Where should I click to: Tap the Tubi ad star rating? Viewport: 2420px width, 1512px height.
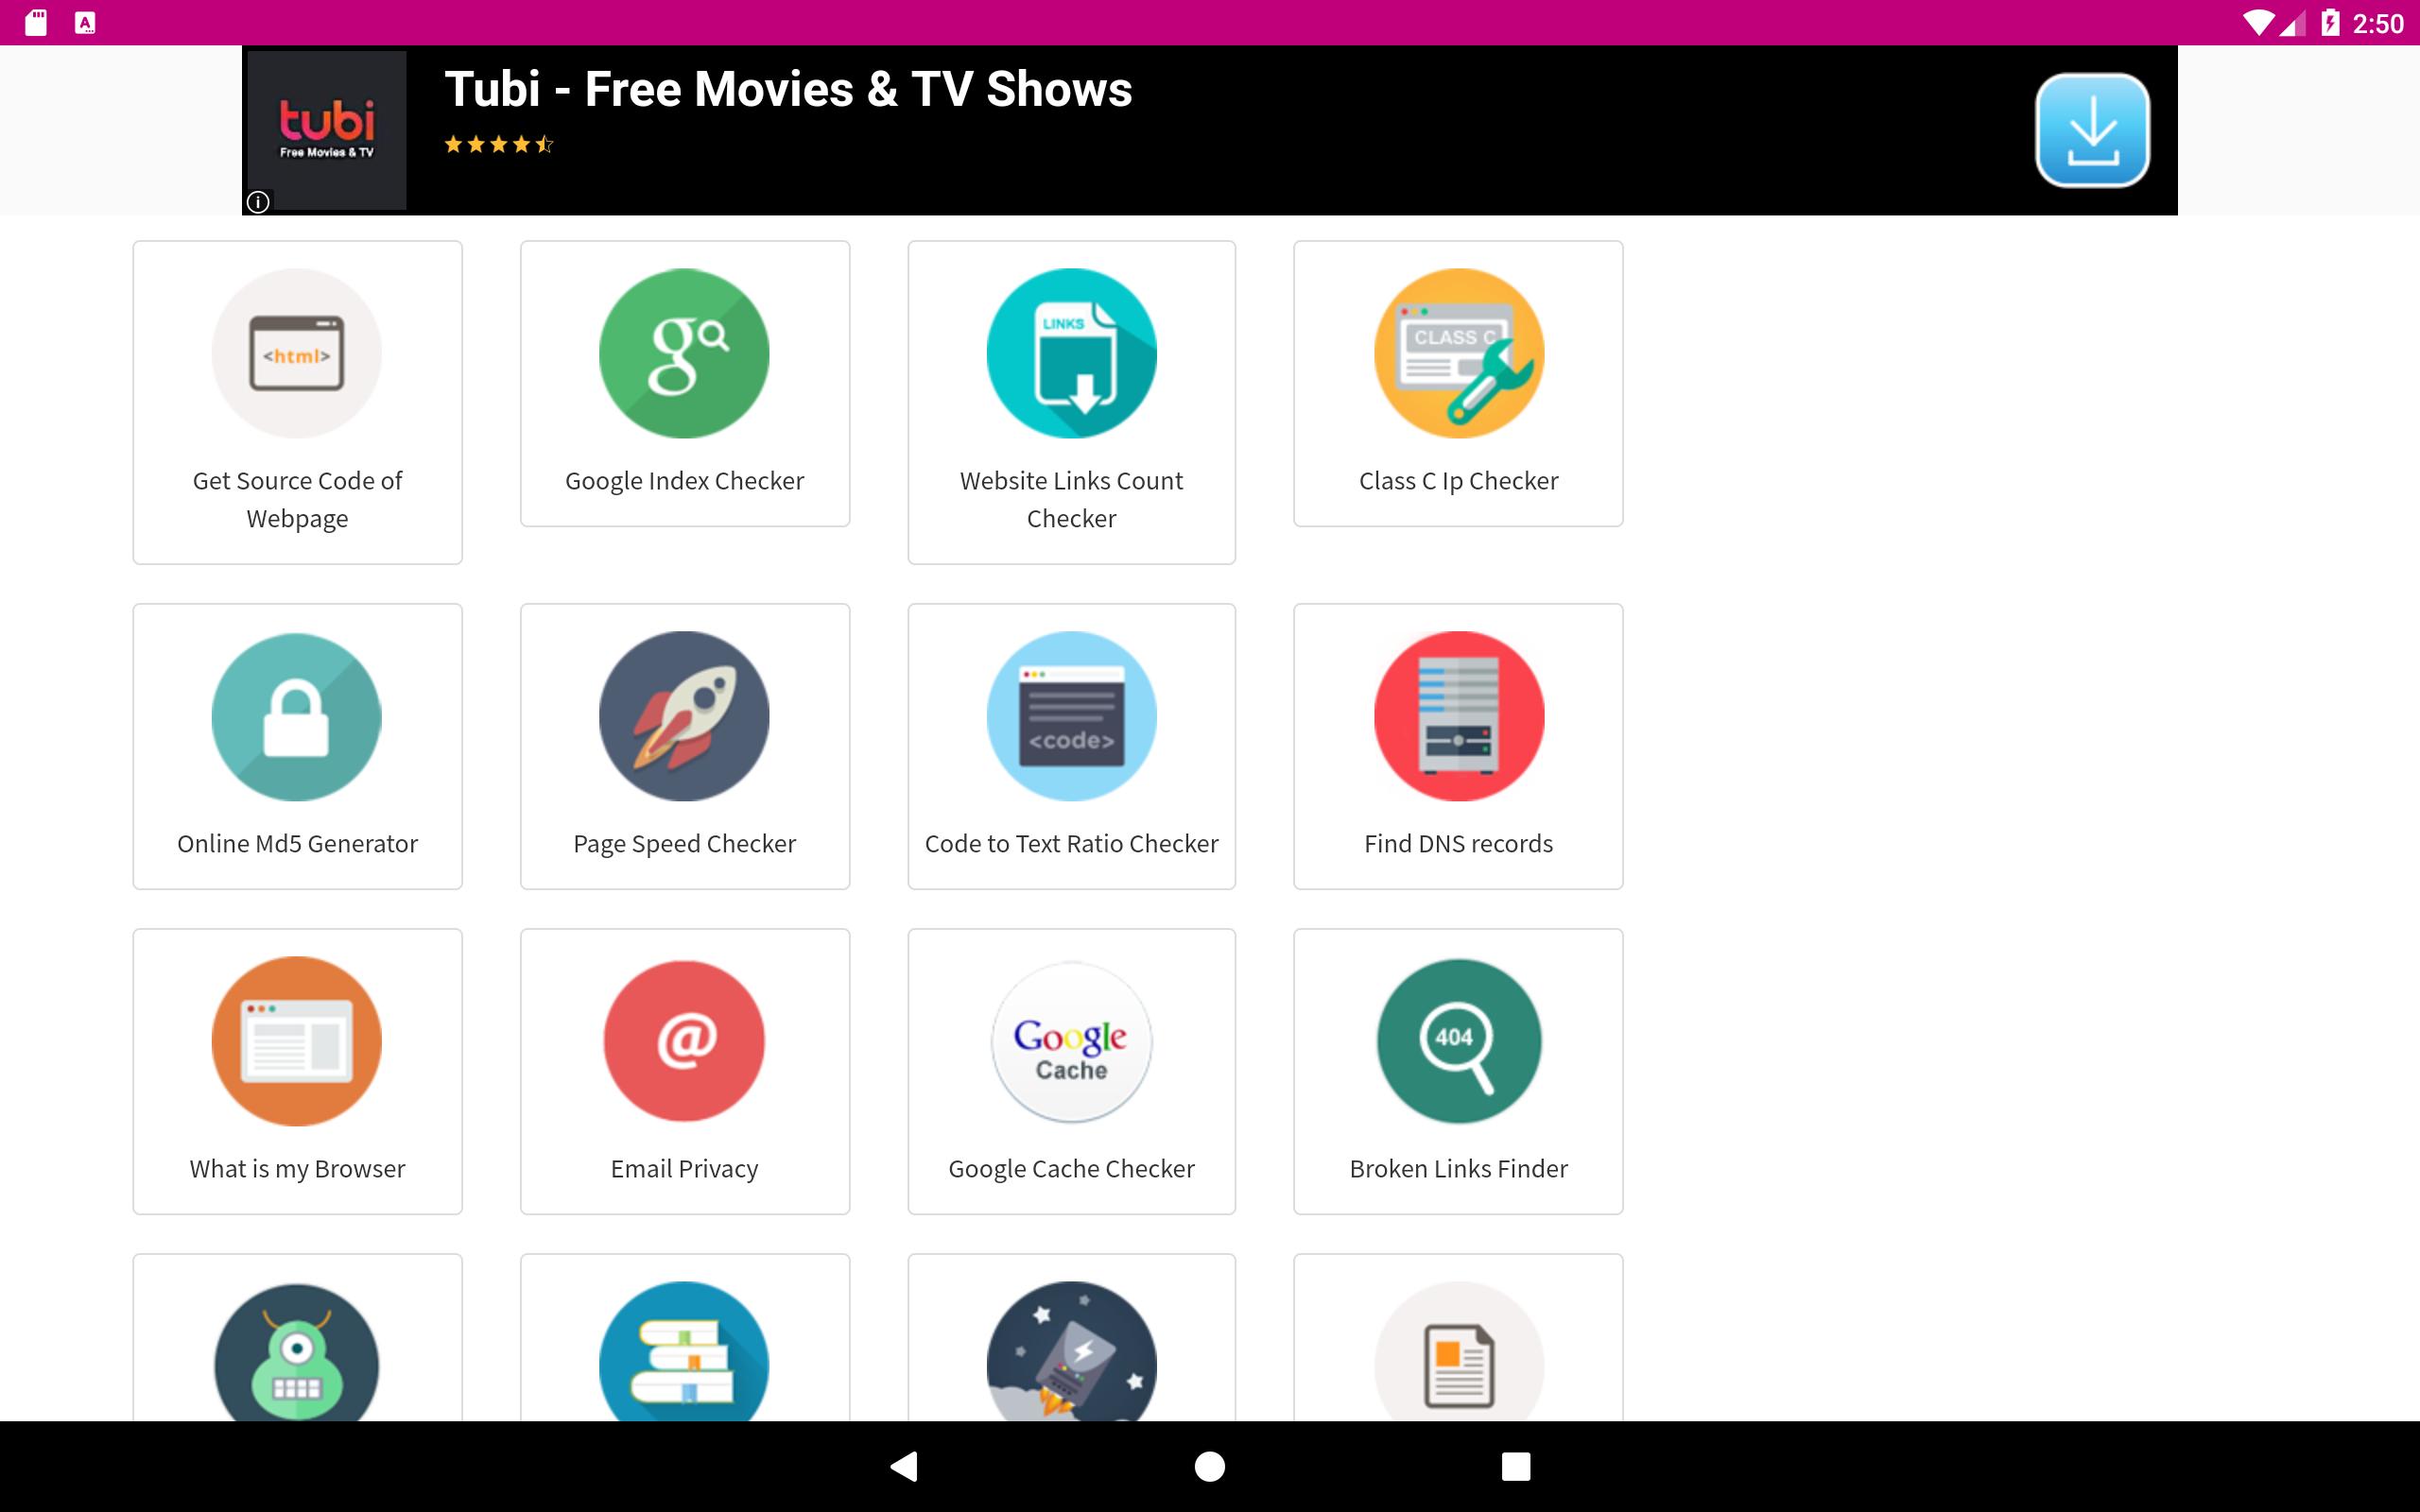[x=498, y=145]
